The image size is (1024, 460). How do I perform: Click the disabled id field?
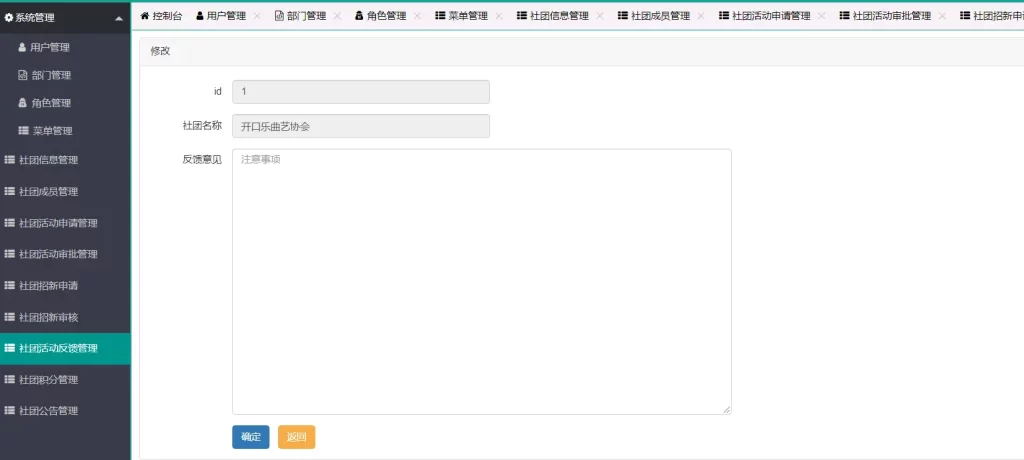click(361, 91)
